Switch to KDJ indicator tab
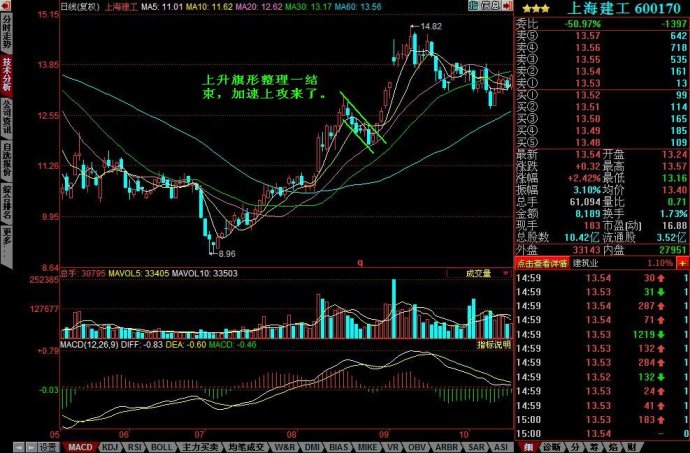Image resolution: width=690 pixels, height=453 pixels. 110,448
